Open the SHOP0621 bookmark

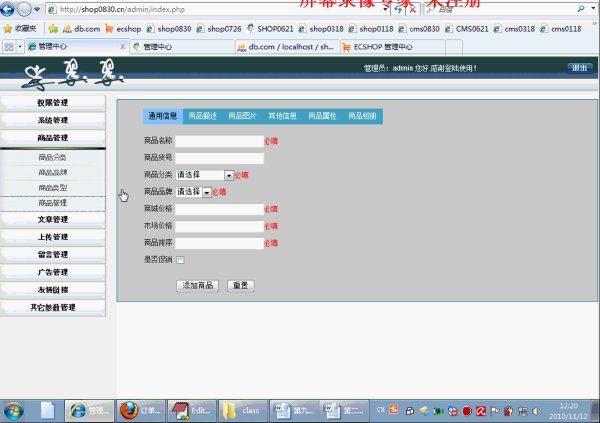point(270,29)
